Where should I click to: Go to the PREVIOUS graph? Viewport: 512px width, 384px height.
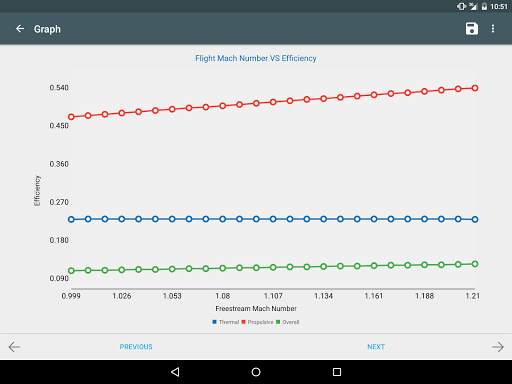pos(136,347)
